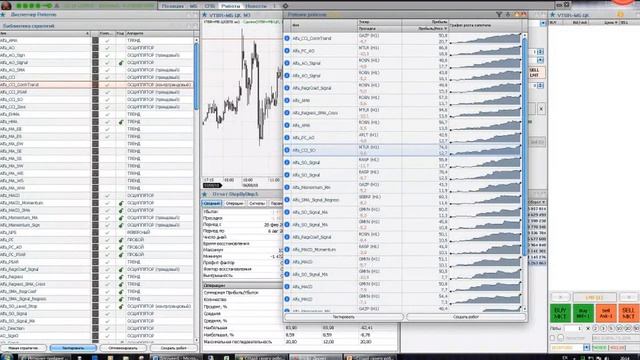
Task: Click the X button in the right order panel
Action: 541,109
